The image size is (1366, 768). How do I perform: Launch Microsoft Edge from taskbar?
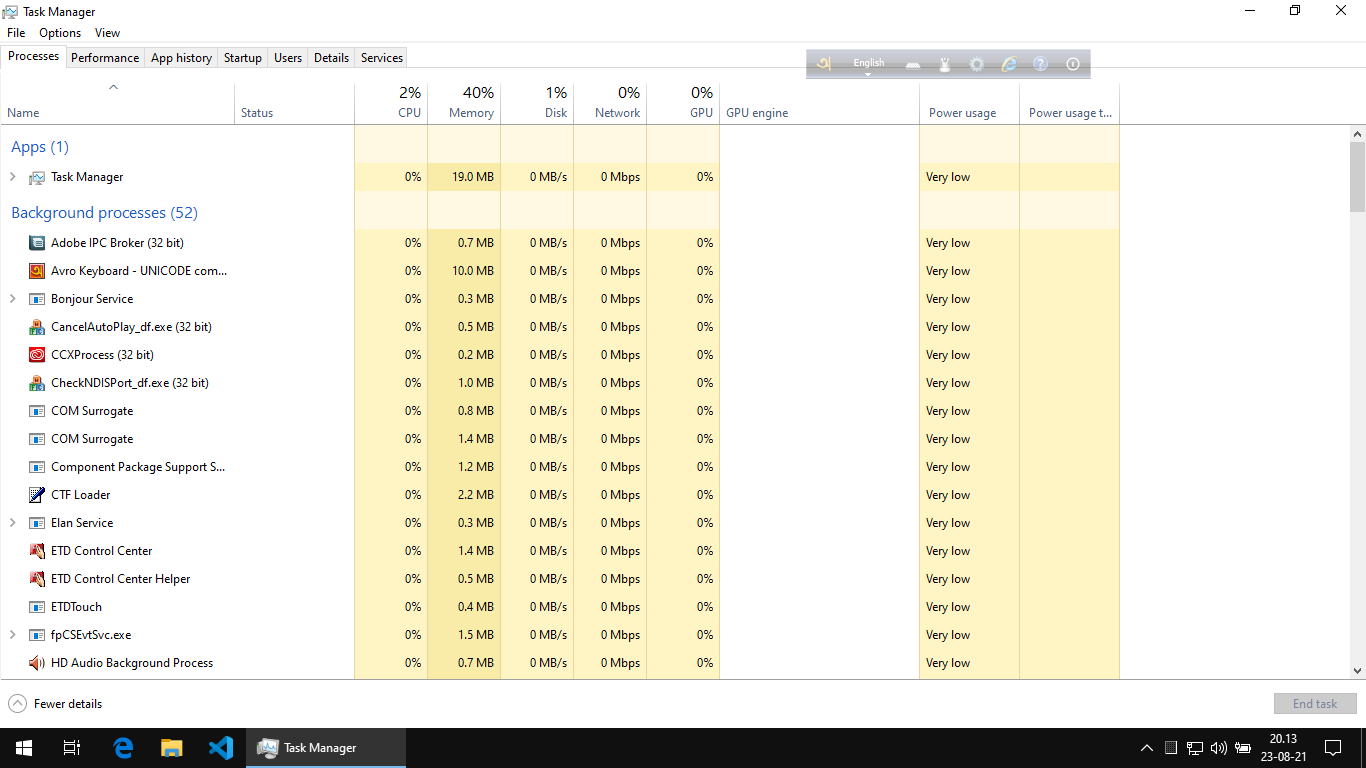[x=123, y=747]
